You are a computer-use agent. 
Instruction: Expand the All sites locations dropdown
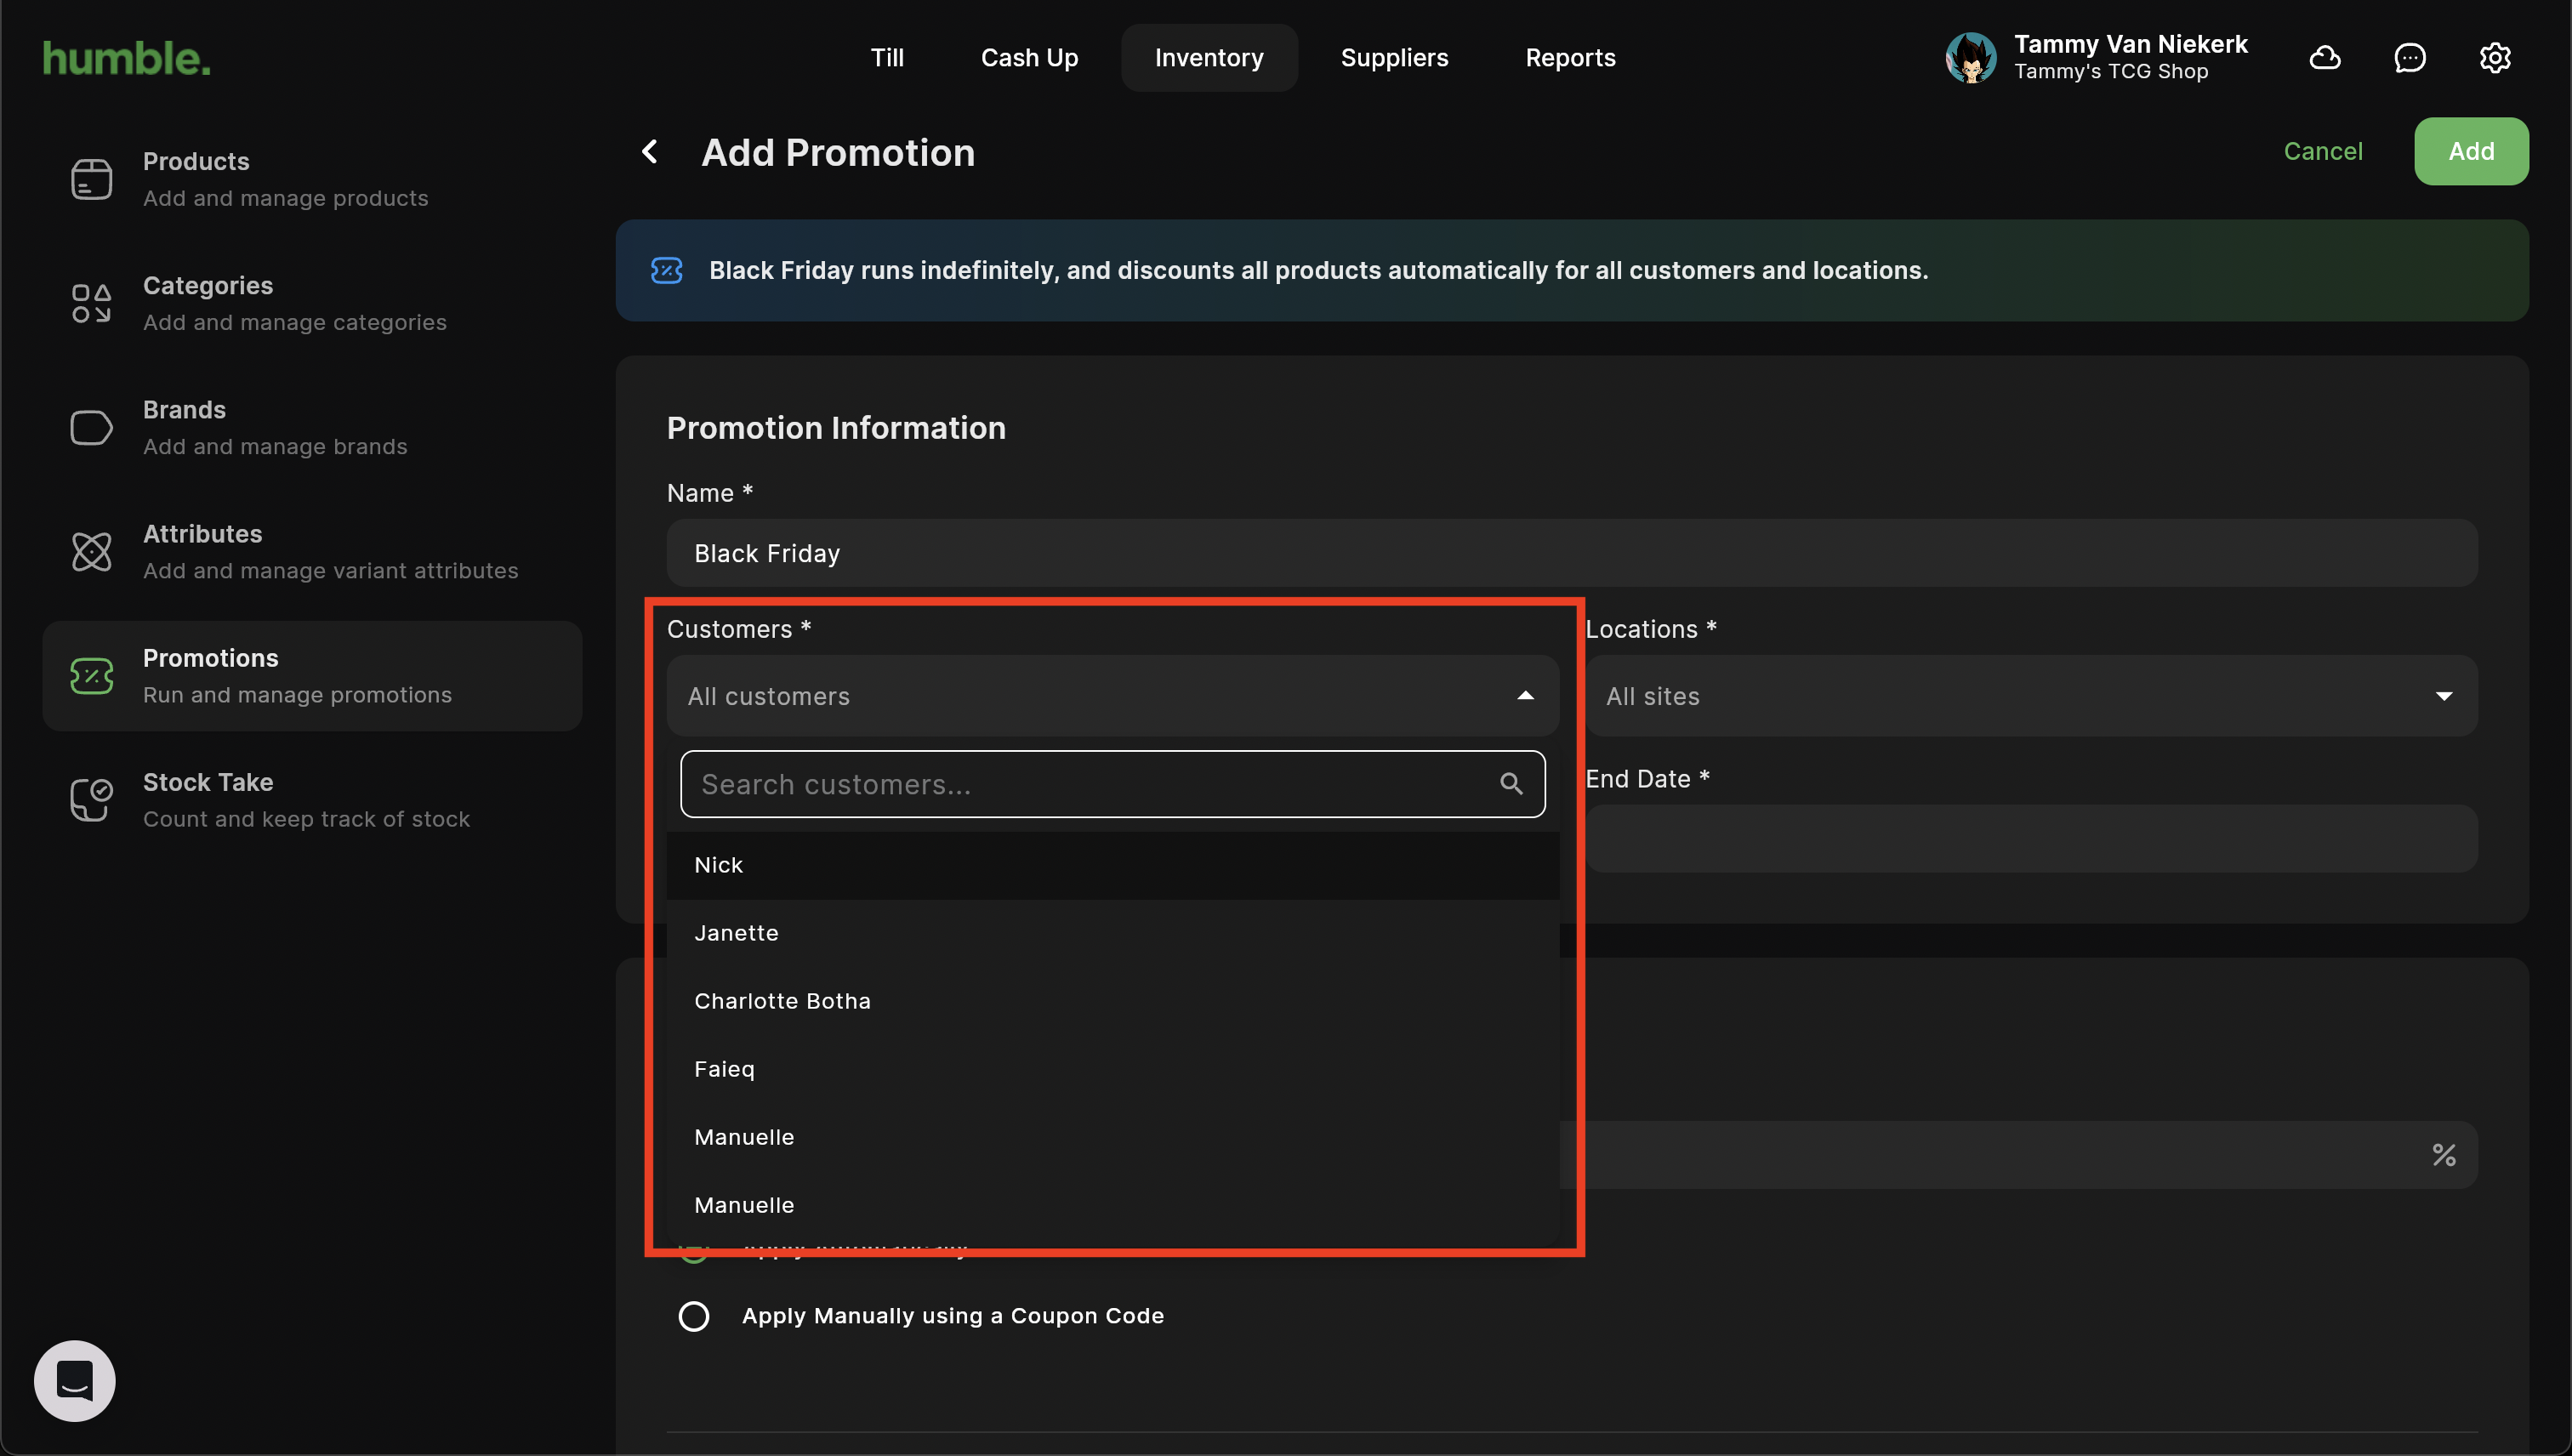tap(2443, 696)
